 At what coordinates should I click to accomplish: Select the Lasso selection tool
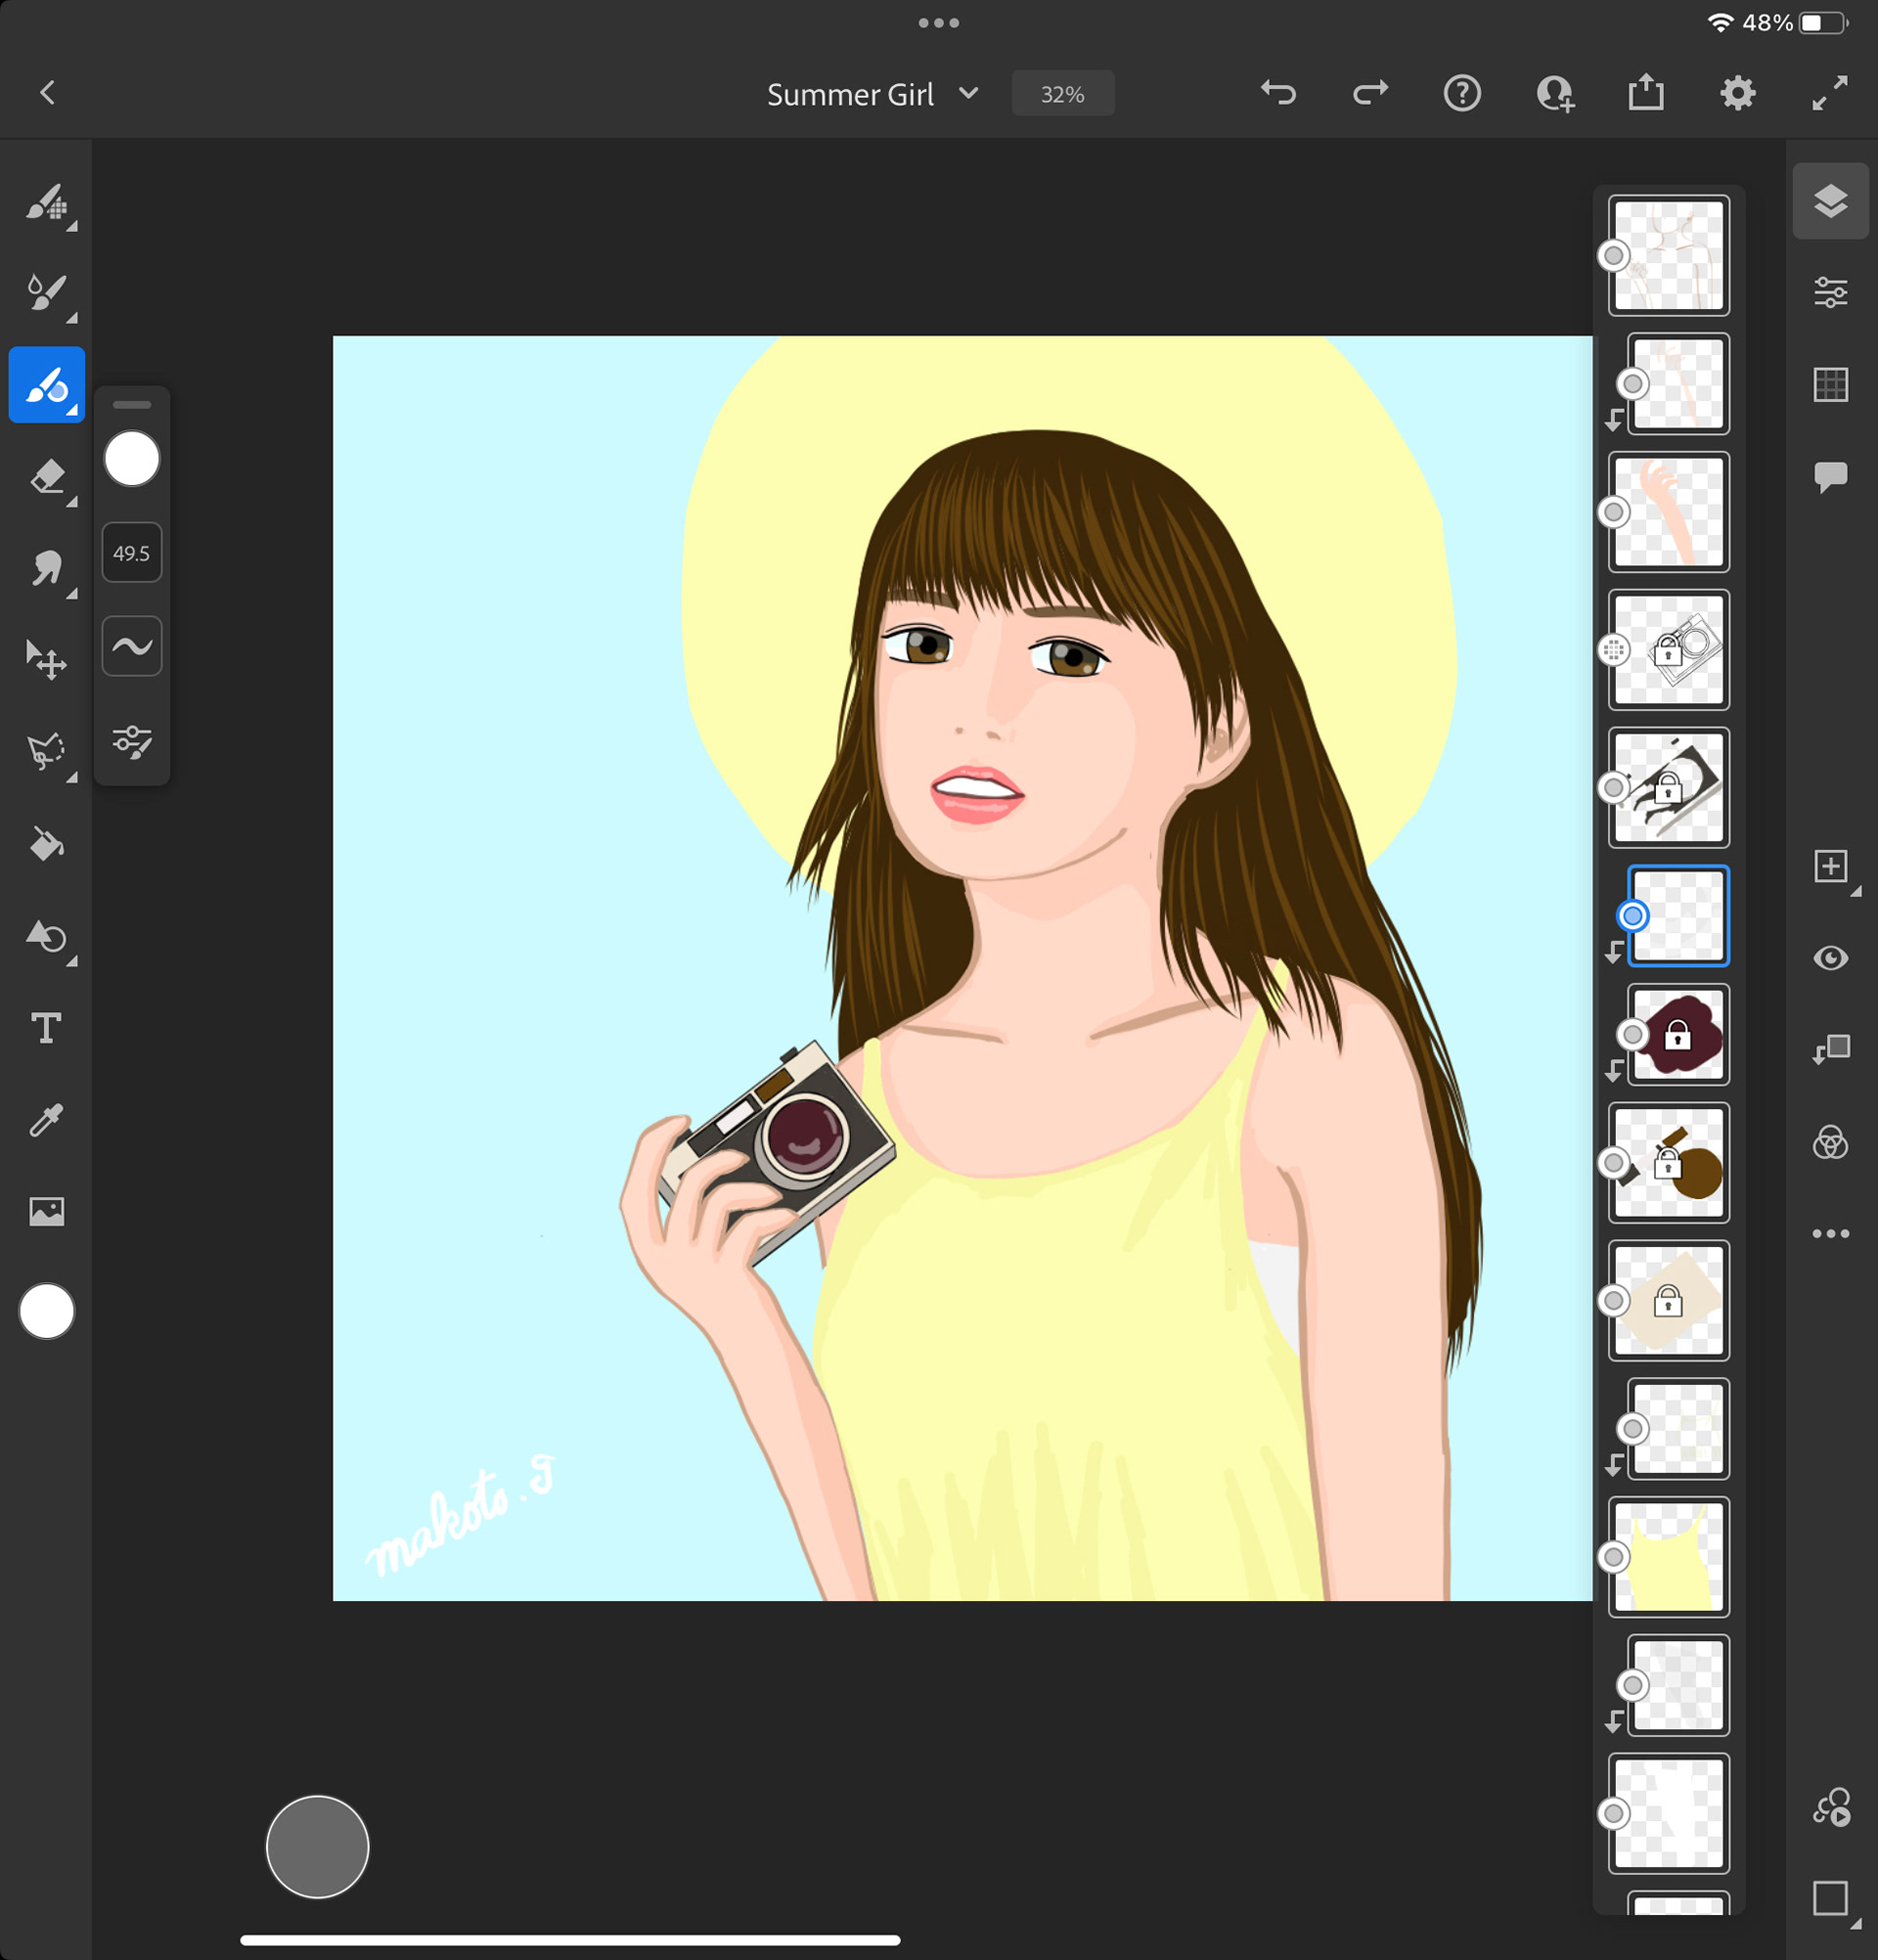tap(47, 752)
